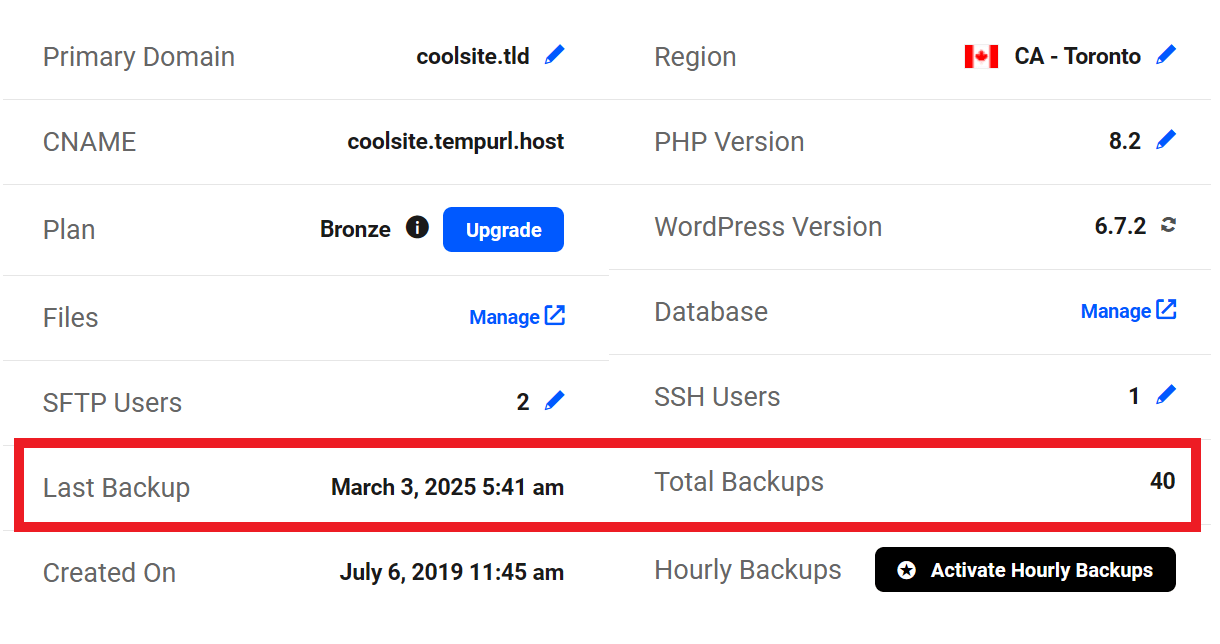Click the Total Backups label
Image resolution: width=1220 pixels, height=644 pixels.
[x=739, y=482]
